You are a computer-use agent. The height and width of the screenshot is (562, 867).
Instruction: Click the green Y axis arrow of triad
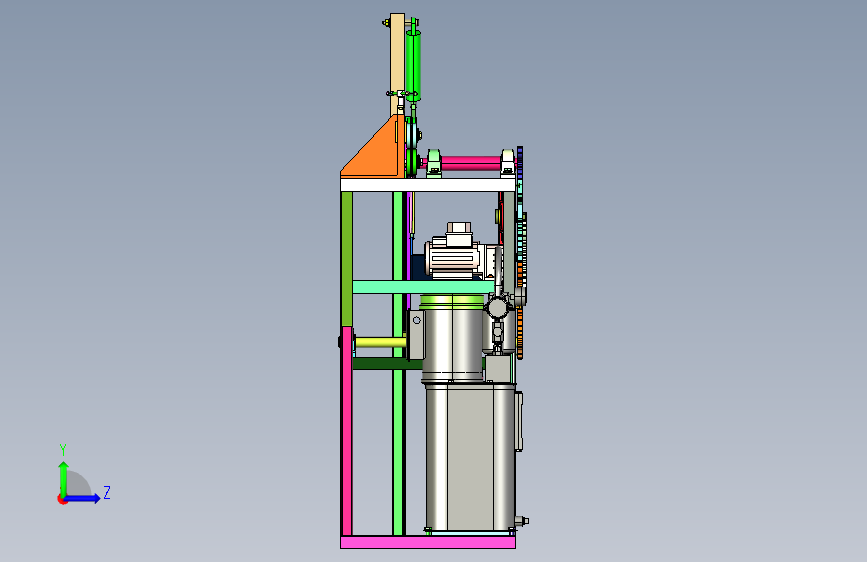[x=64, y=478]
